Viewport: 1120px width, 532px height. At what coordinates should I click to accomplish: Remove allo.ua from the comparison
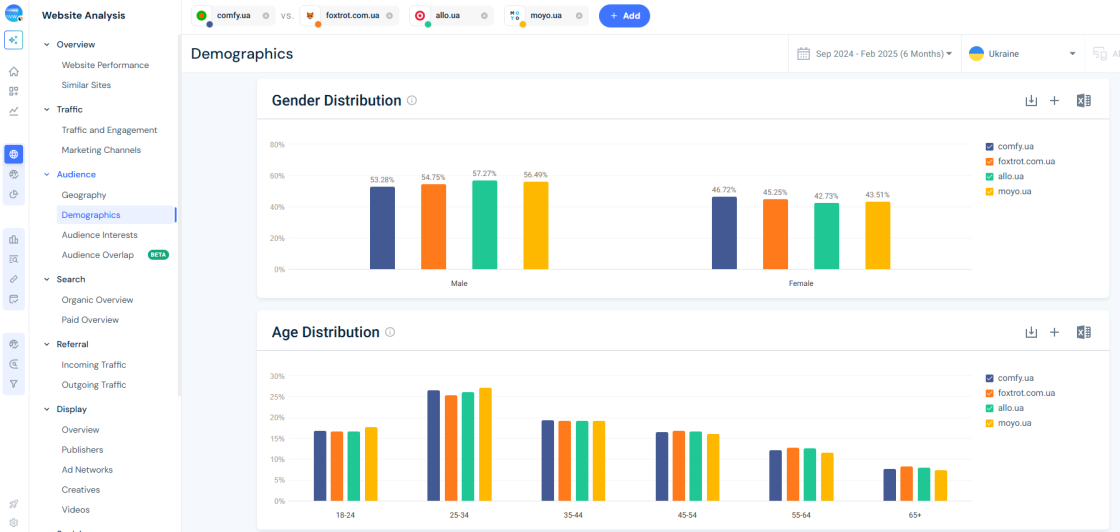click(484, 16)
